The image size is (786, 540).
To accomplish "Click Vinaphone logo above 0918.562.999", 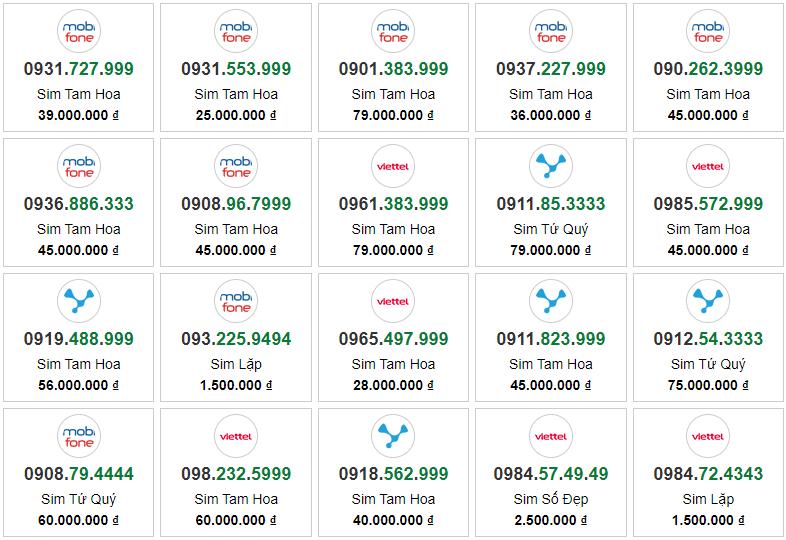I will click(x=393, y=436).
